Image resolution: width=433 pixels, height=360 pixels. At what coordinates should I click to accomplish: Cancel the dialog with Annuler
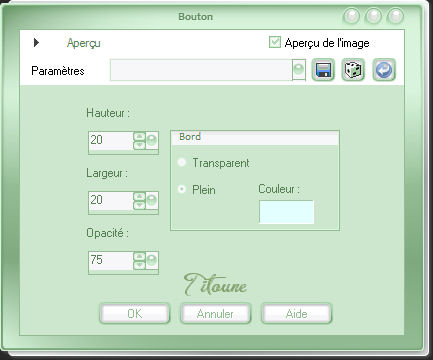[215, 313]
